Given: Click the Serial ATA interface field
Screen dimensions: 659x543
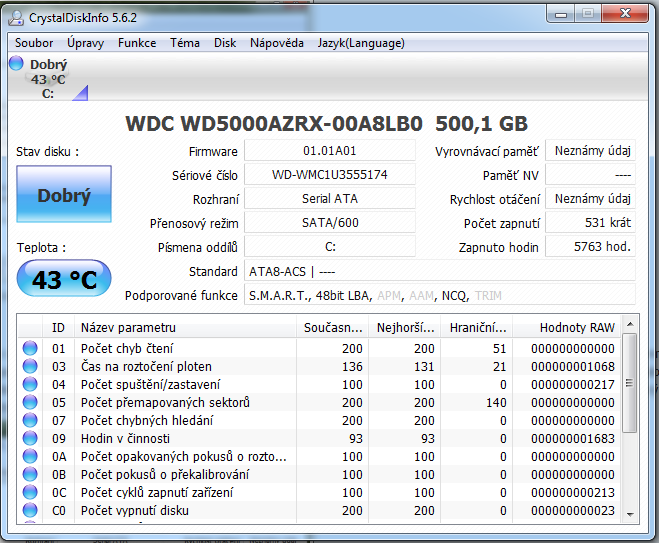Looking at the screenshot, I should coord(330,198).
